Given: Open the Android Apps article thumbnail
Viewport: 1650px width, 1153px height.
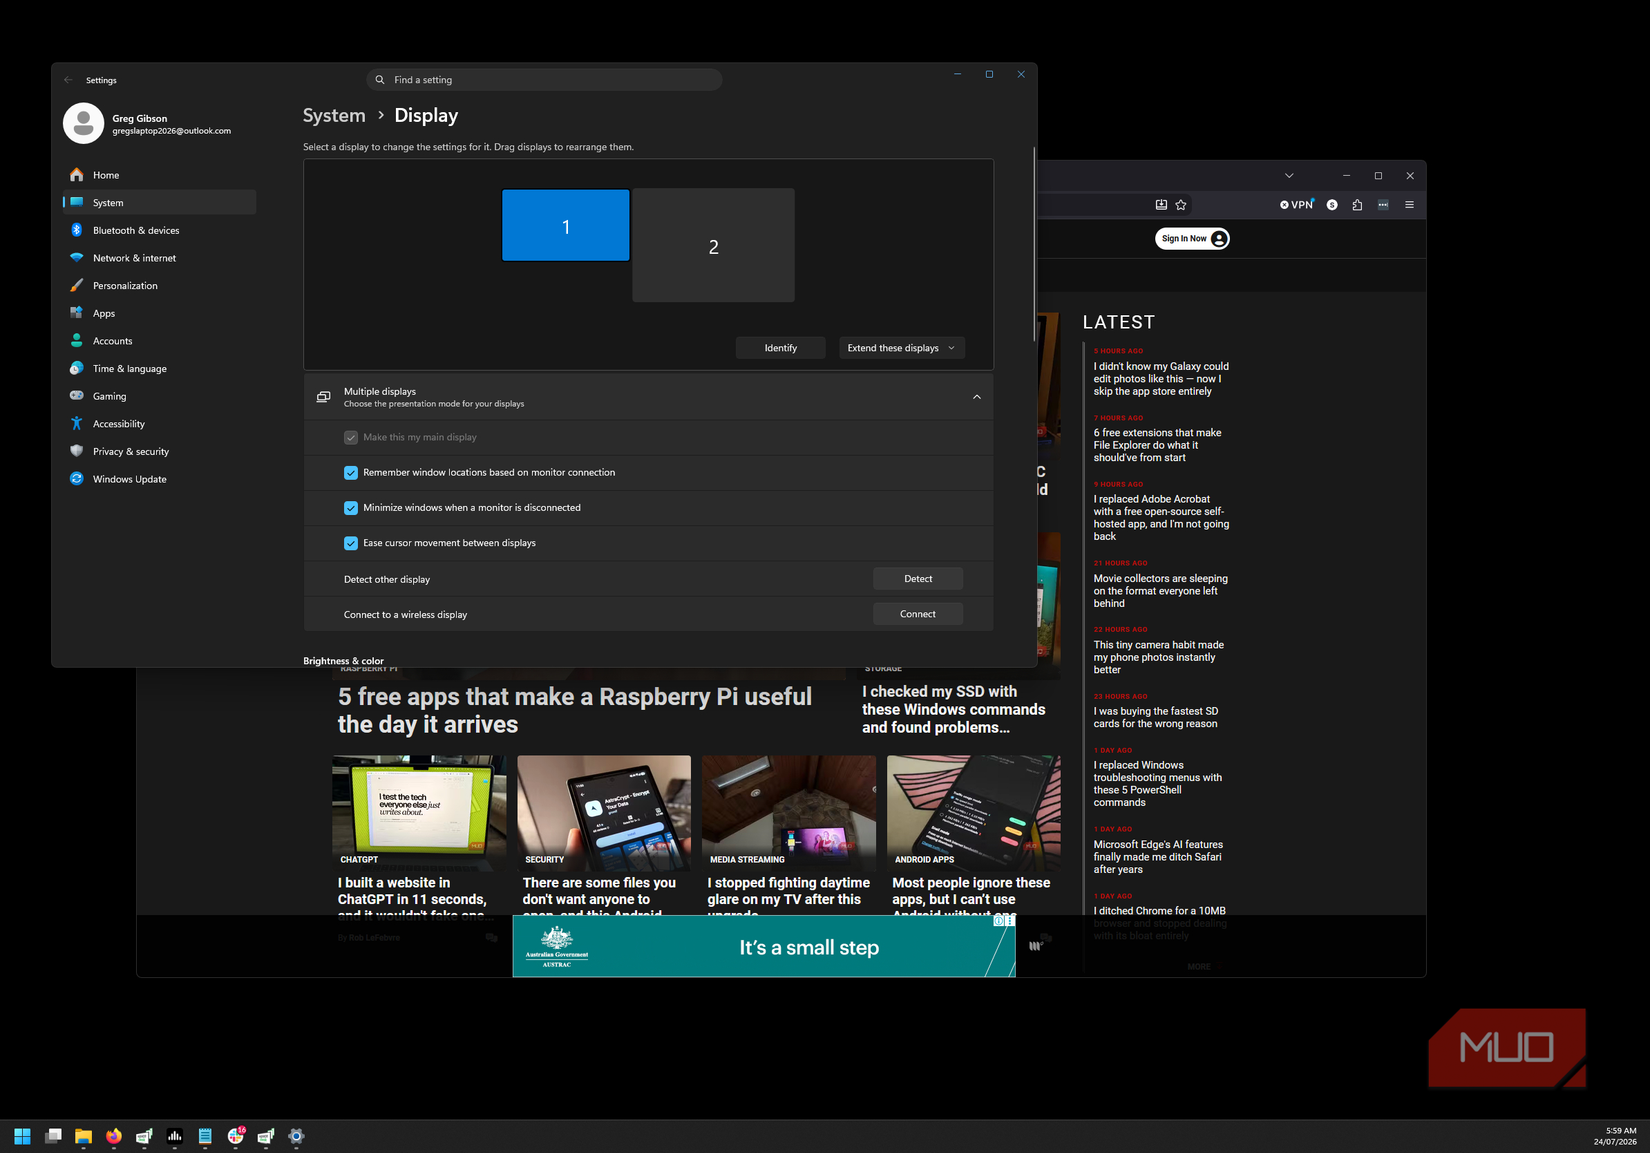Looking at the screenshot, I should (974, 811).
